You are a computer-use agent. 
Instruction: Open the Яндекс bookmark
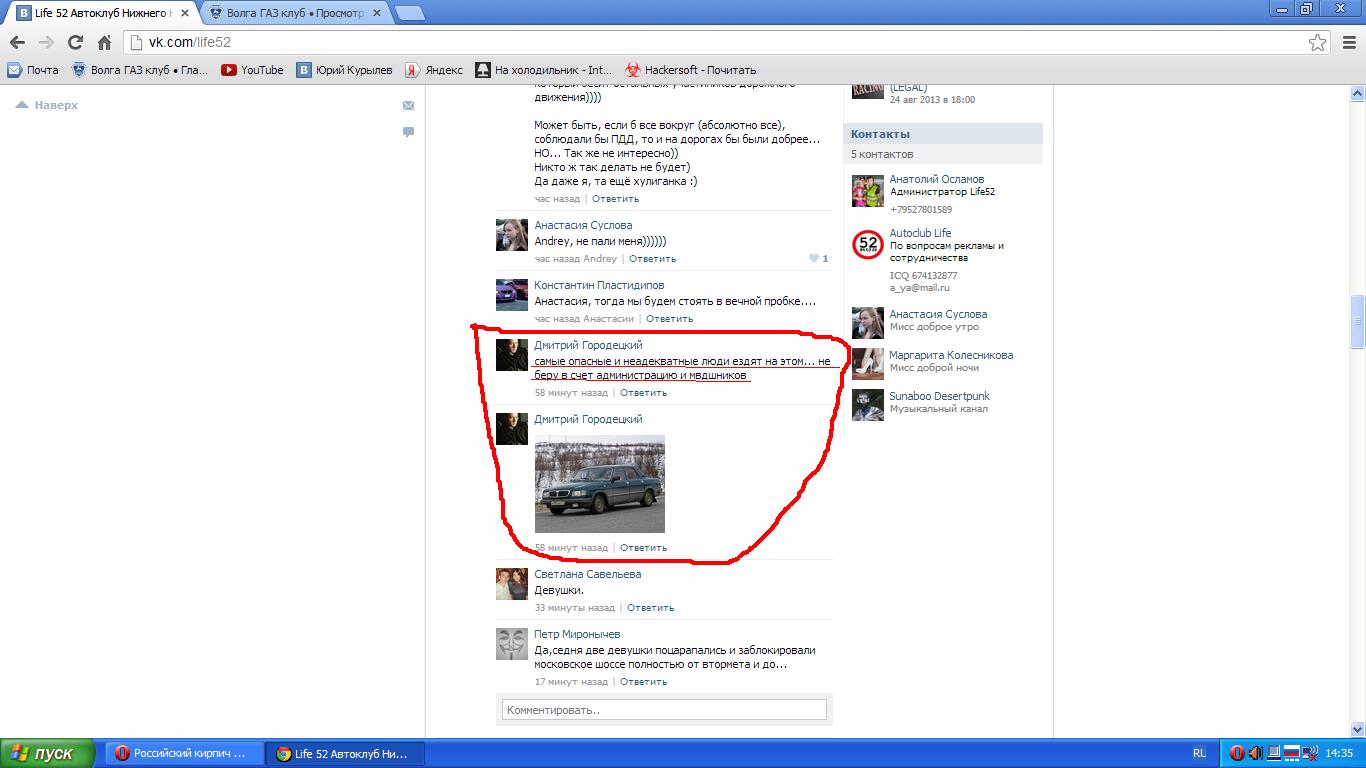click(434, 70)
